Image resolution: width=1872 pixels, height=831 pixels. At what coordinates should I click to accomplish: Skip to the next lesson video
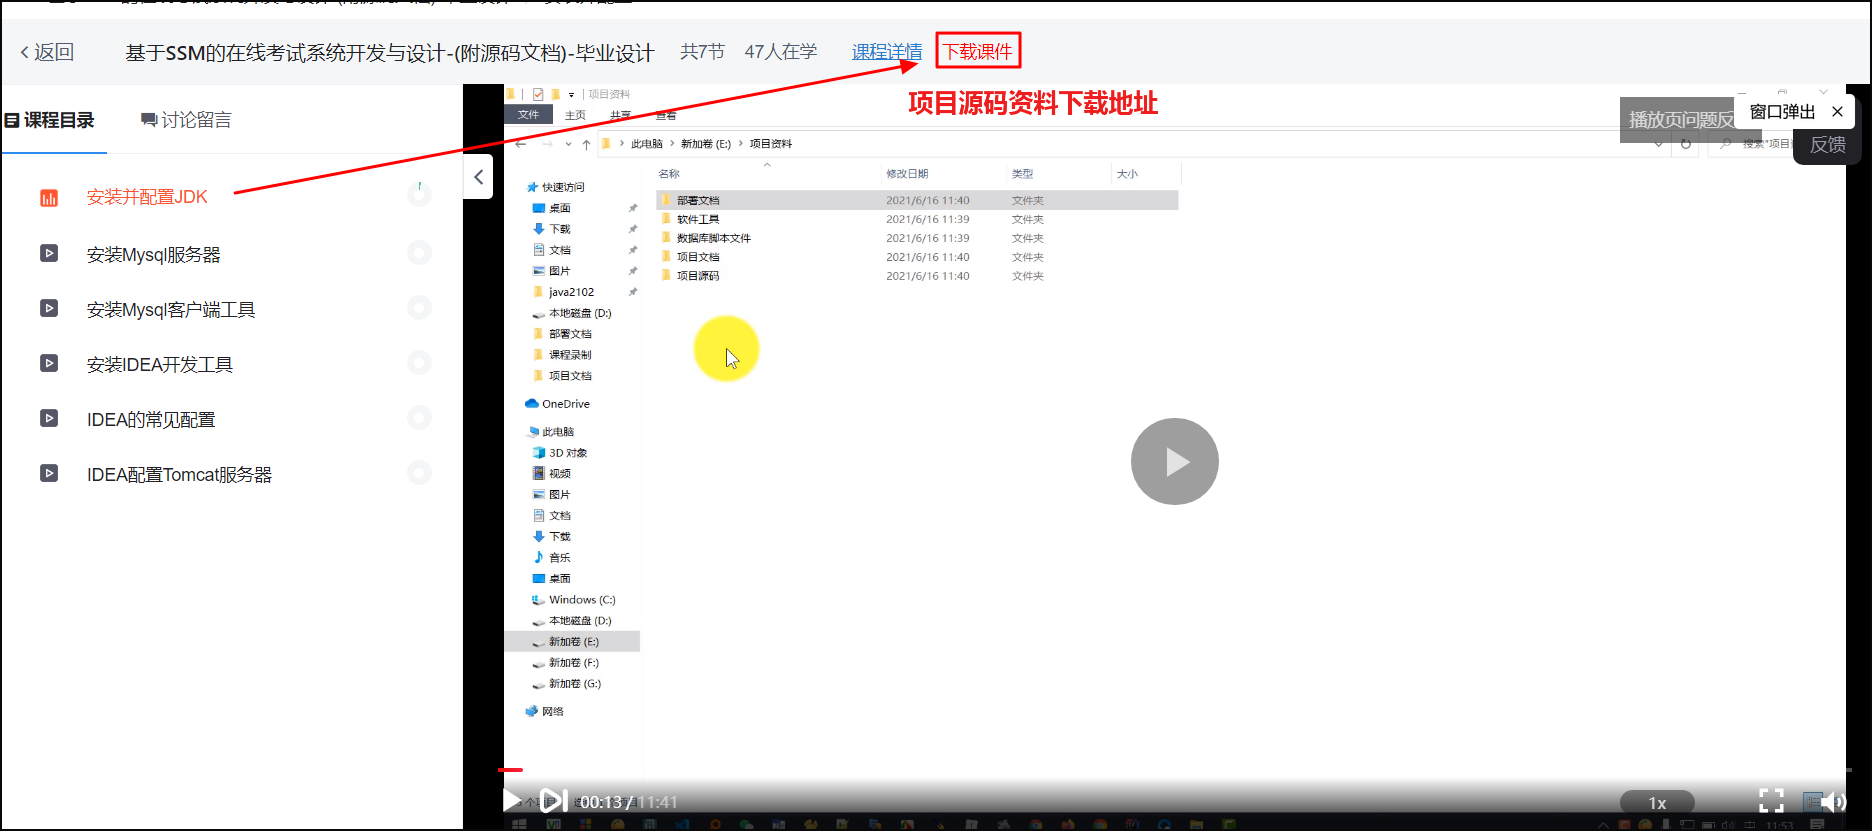click(x=553, y=800)
